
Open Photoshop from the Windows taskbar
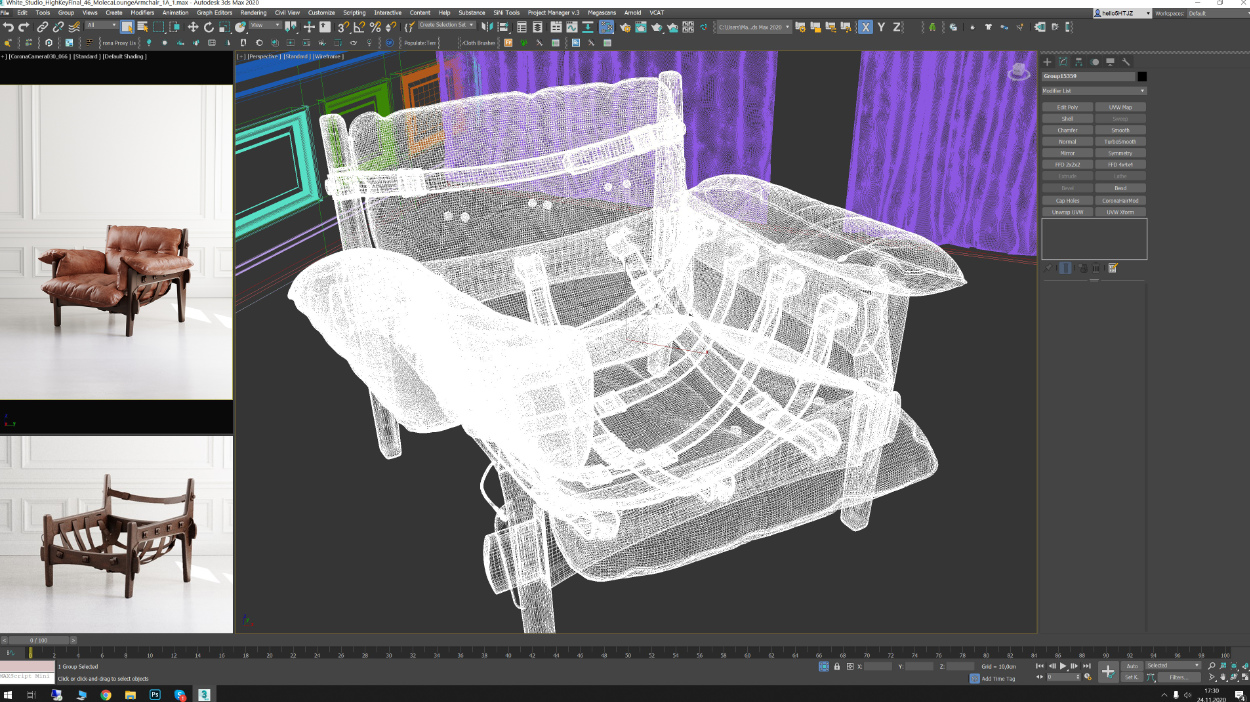pos(155,694)
